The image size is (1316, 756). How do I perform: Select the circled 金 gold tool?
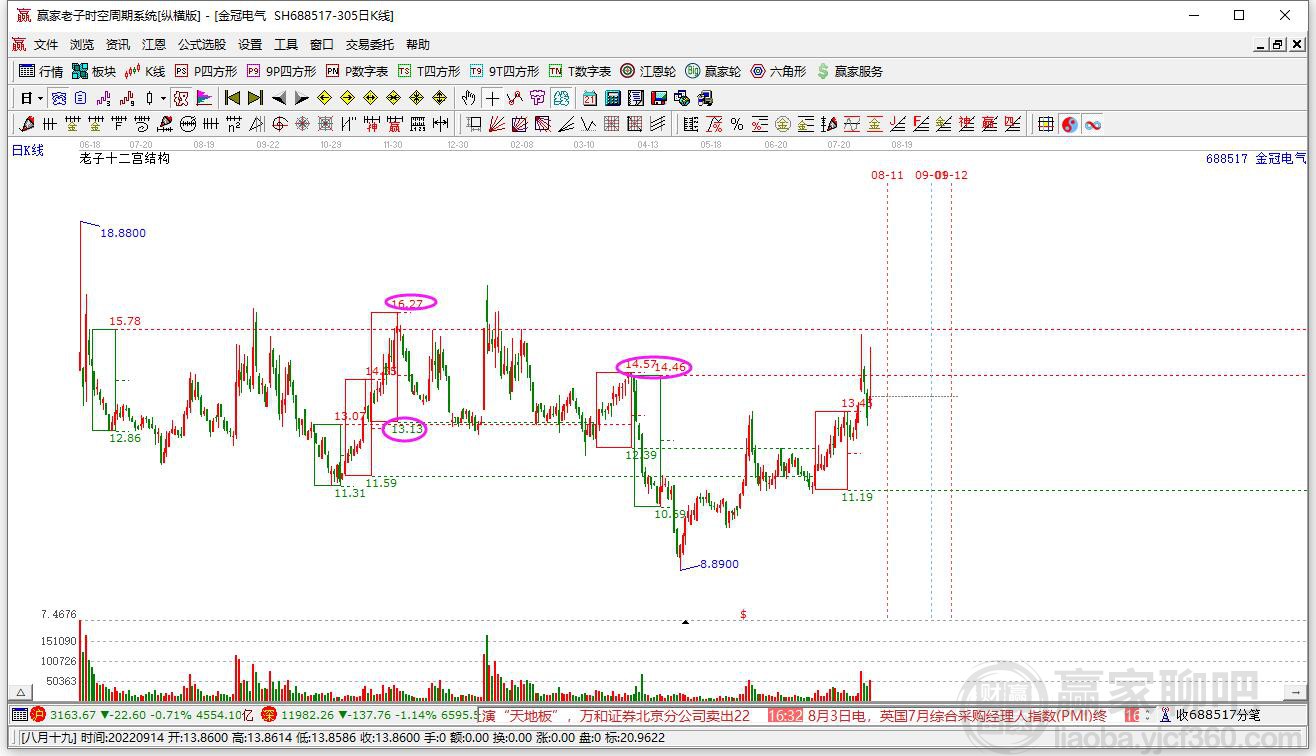pos(783,124)
